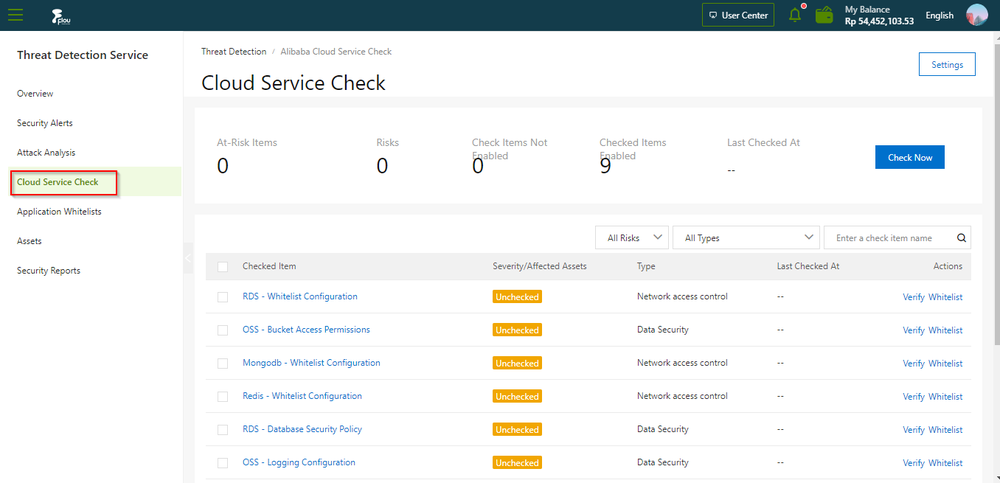Open the RDS - Whitelist Configuration link
1000x483 pixels.
tap(300, 297)
